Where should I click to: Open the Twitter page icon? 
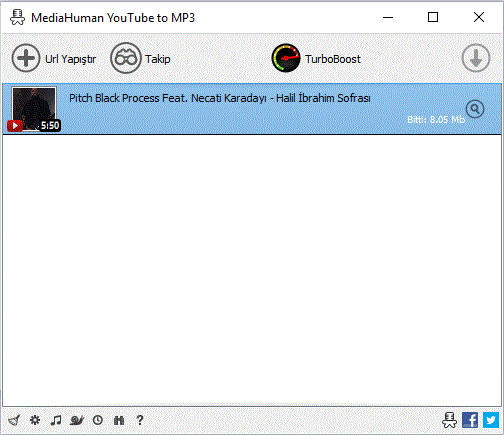click(491, 420)
